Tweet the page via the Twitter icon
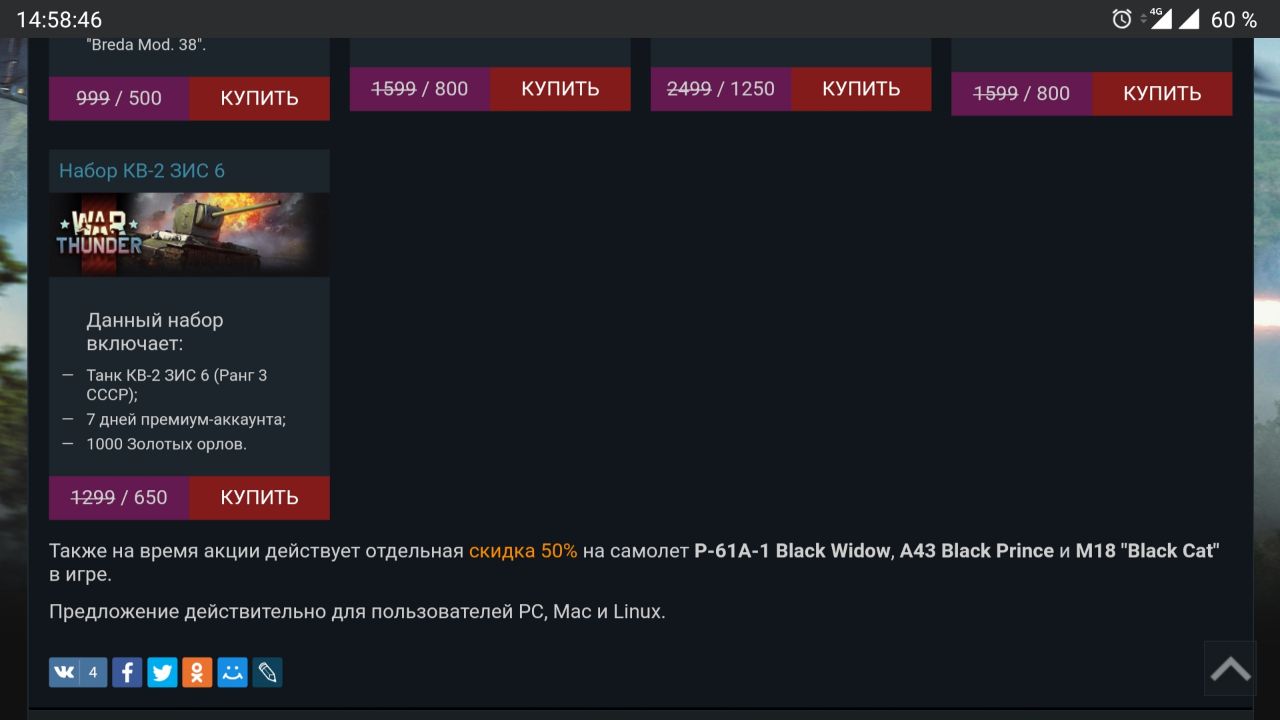The width and height of the screenshot is (1280, 720). [x=162, y=672]
